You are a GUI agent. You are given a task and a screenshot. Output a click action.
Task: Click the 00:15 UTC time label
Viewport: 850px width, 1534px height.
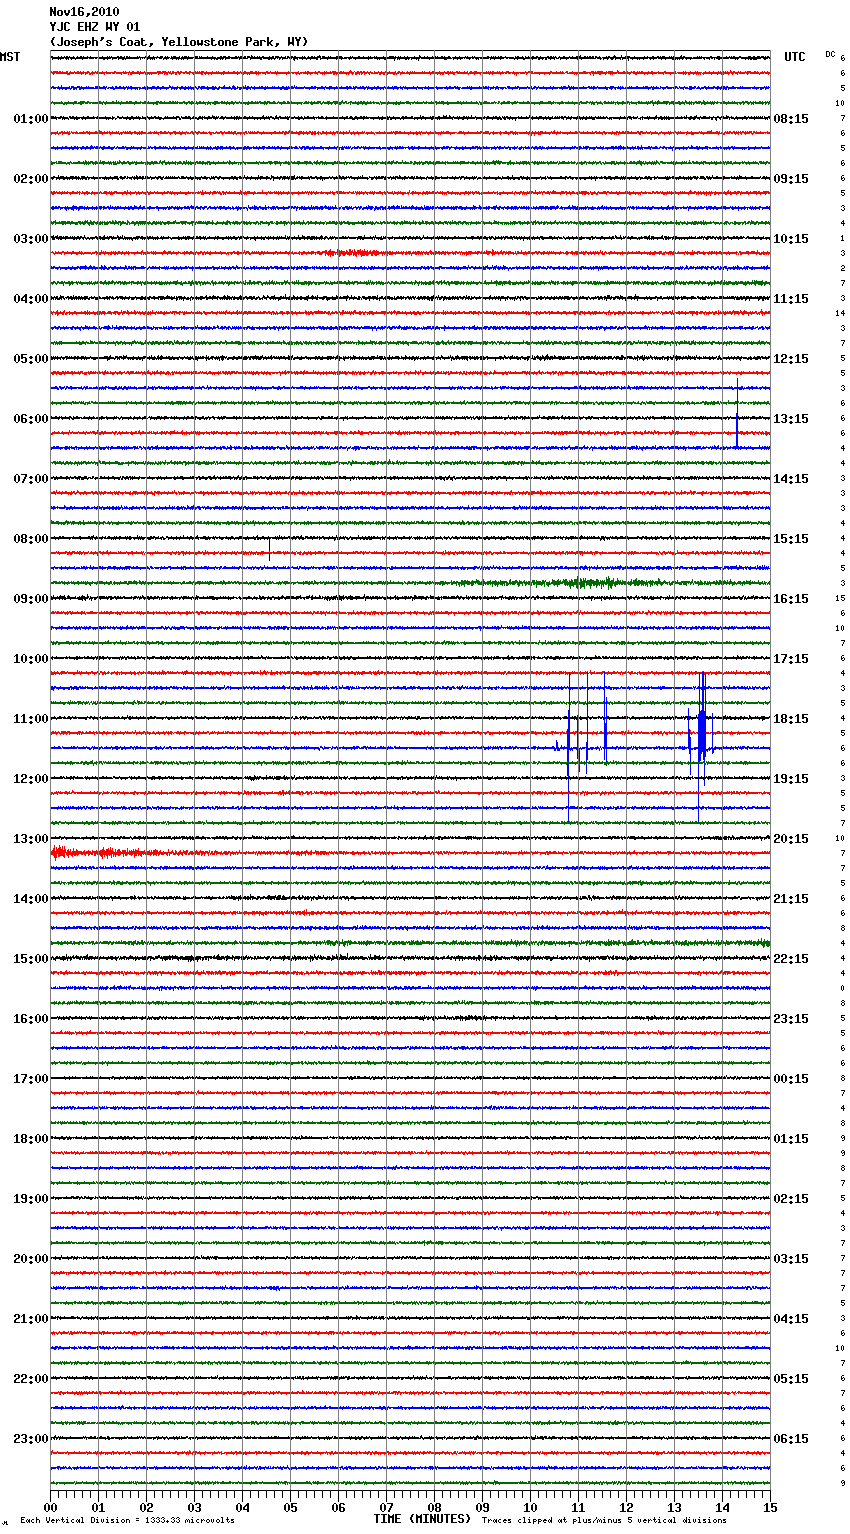click(x=791, y=1079)
